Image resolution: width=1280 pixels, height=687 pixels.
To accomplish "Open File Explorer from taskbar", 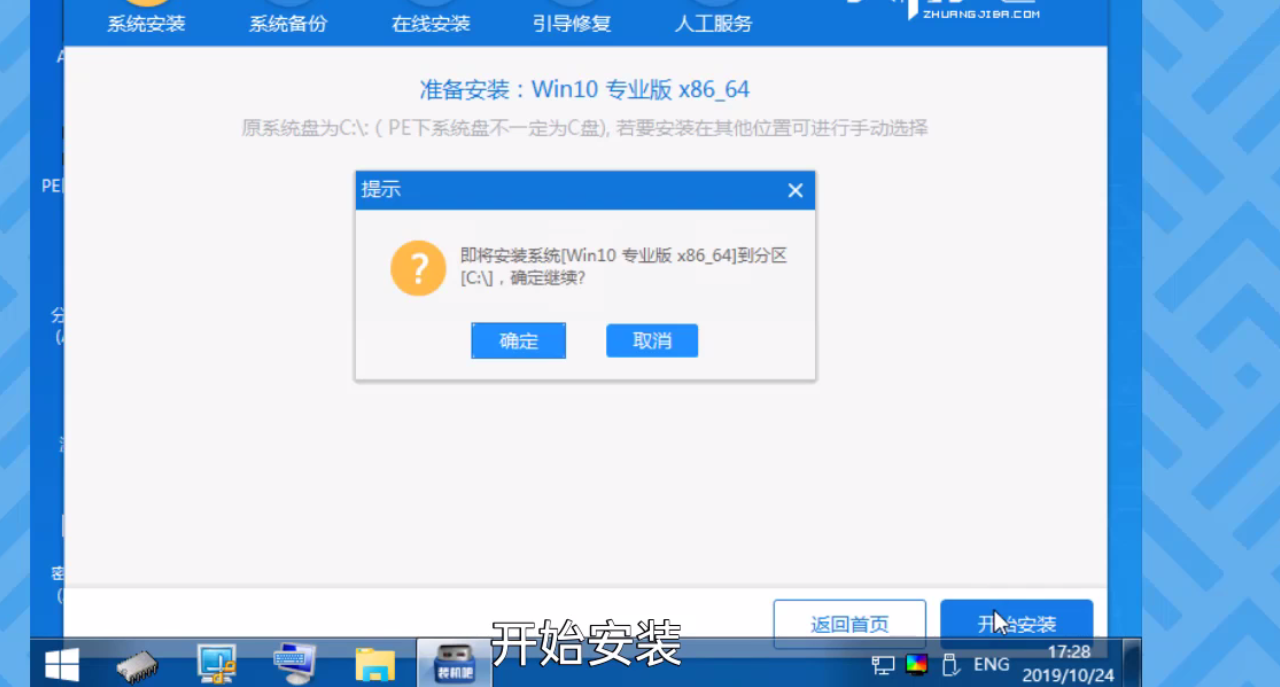I will [375, 664].
